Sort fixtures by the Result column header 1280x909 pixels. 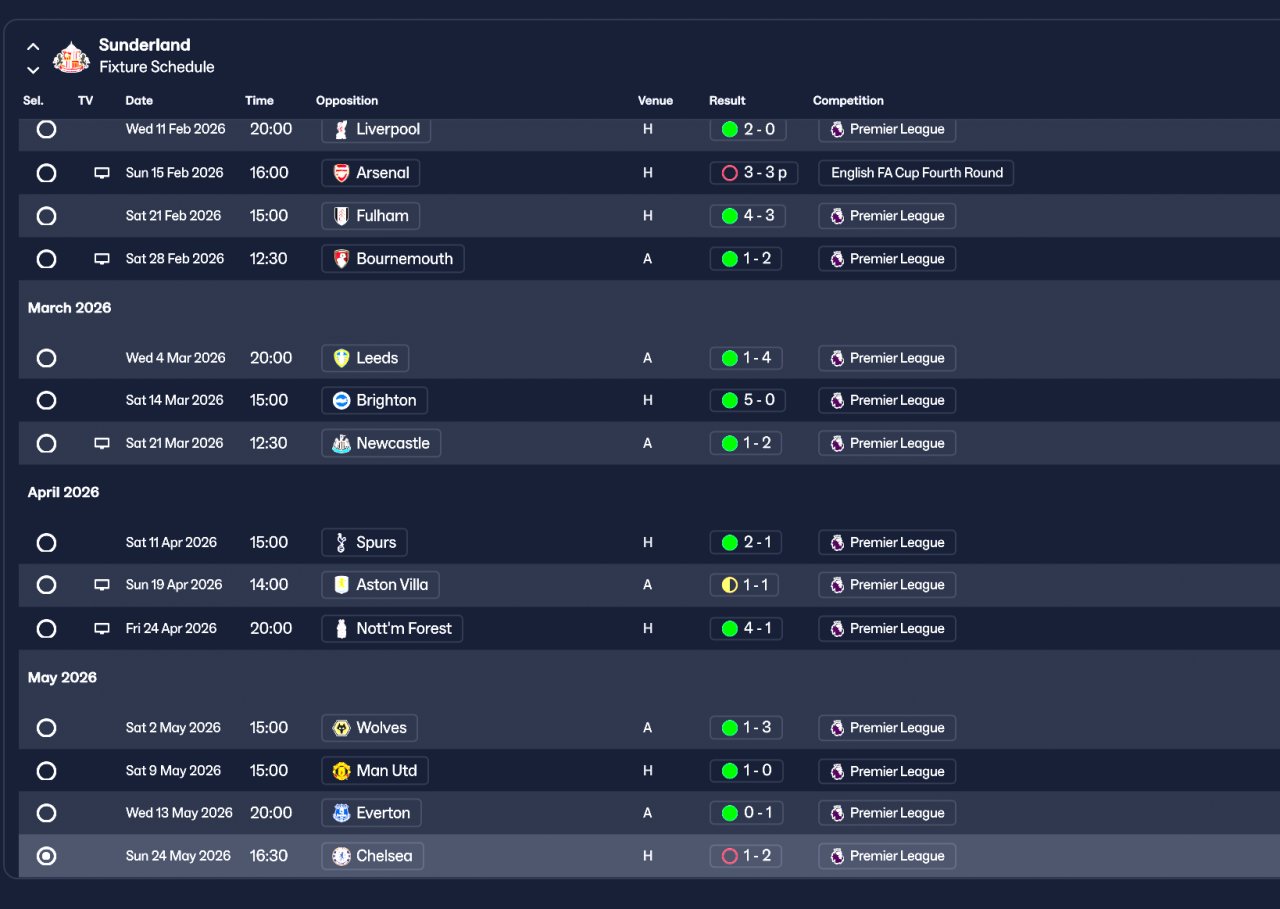click(x=727, y=101)
